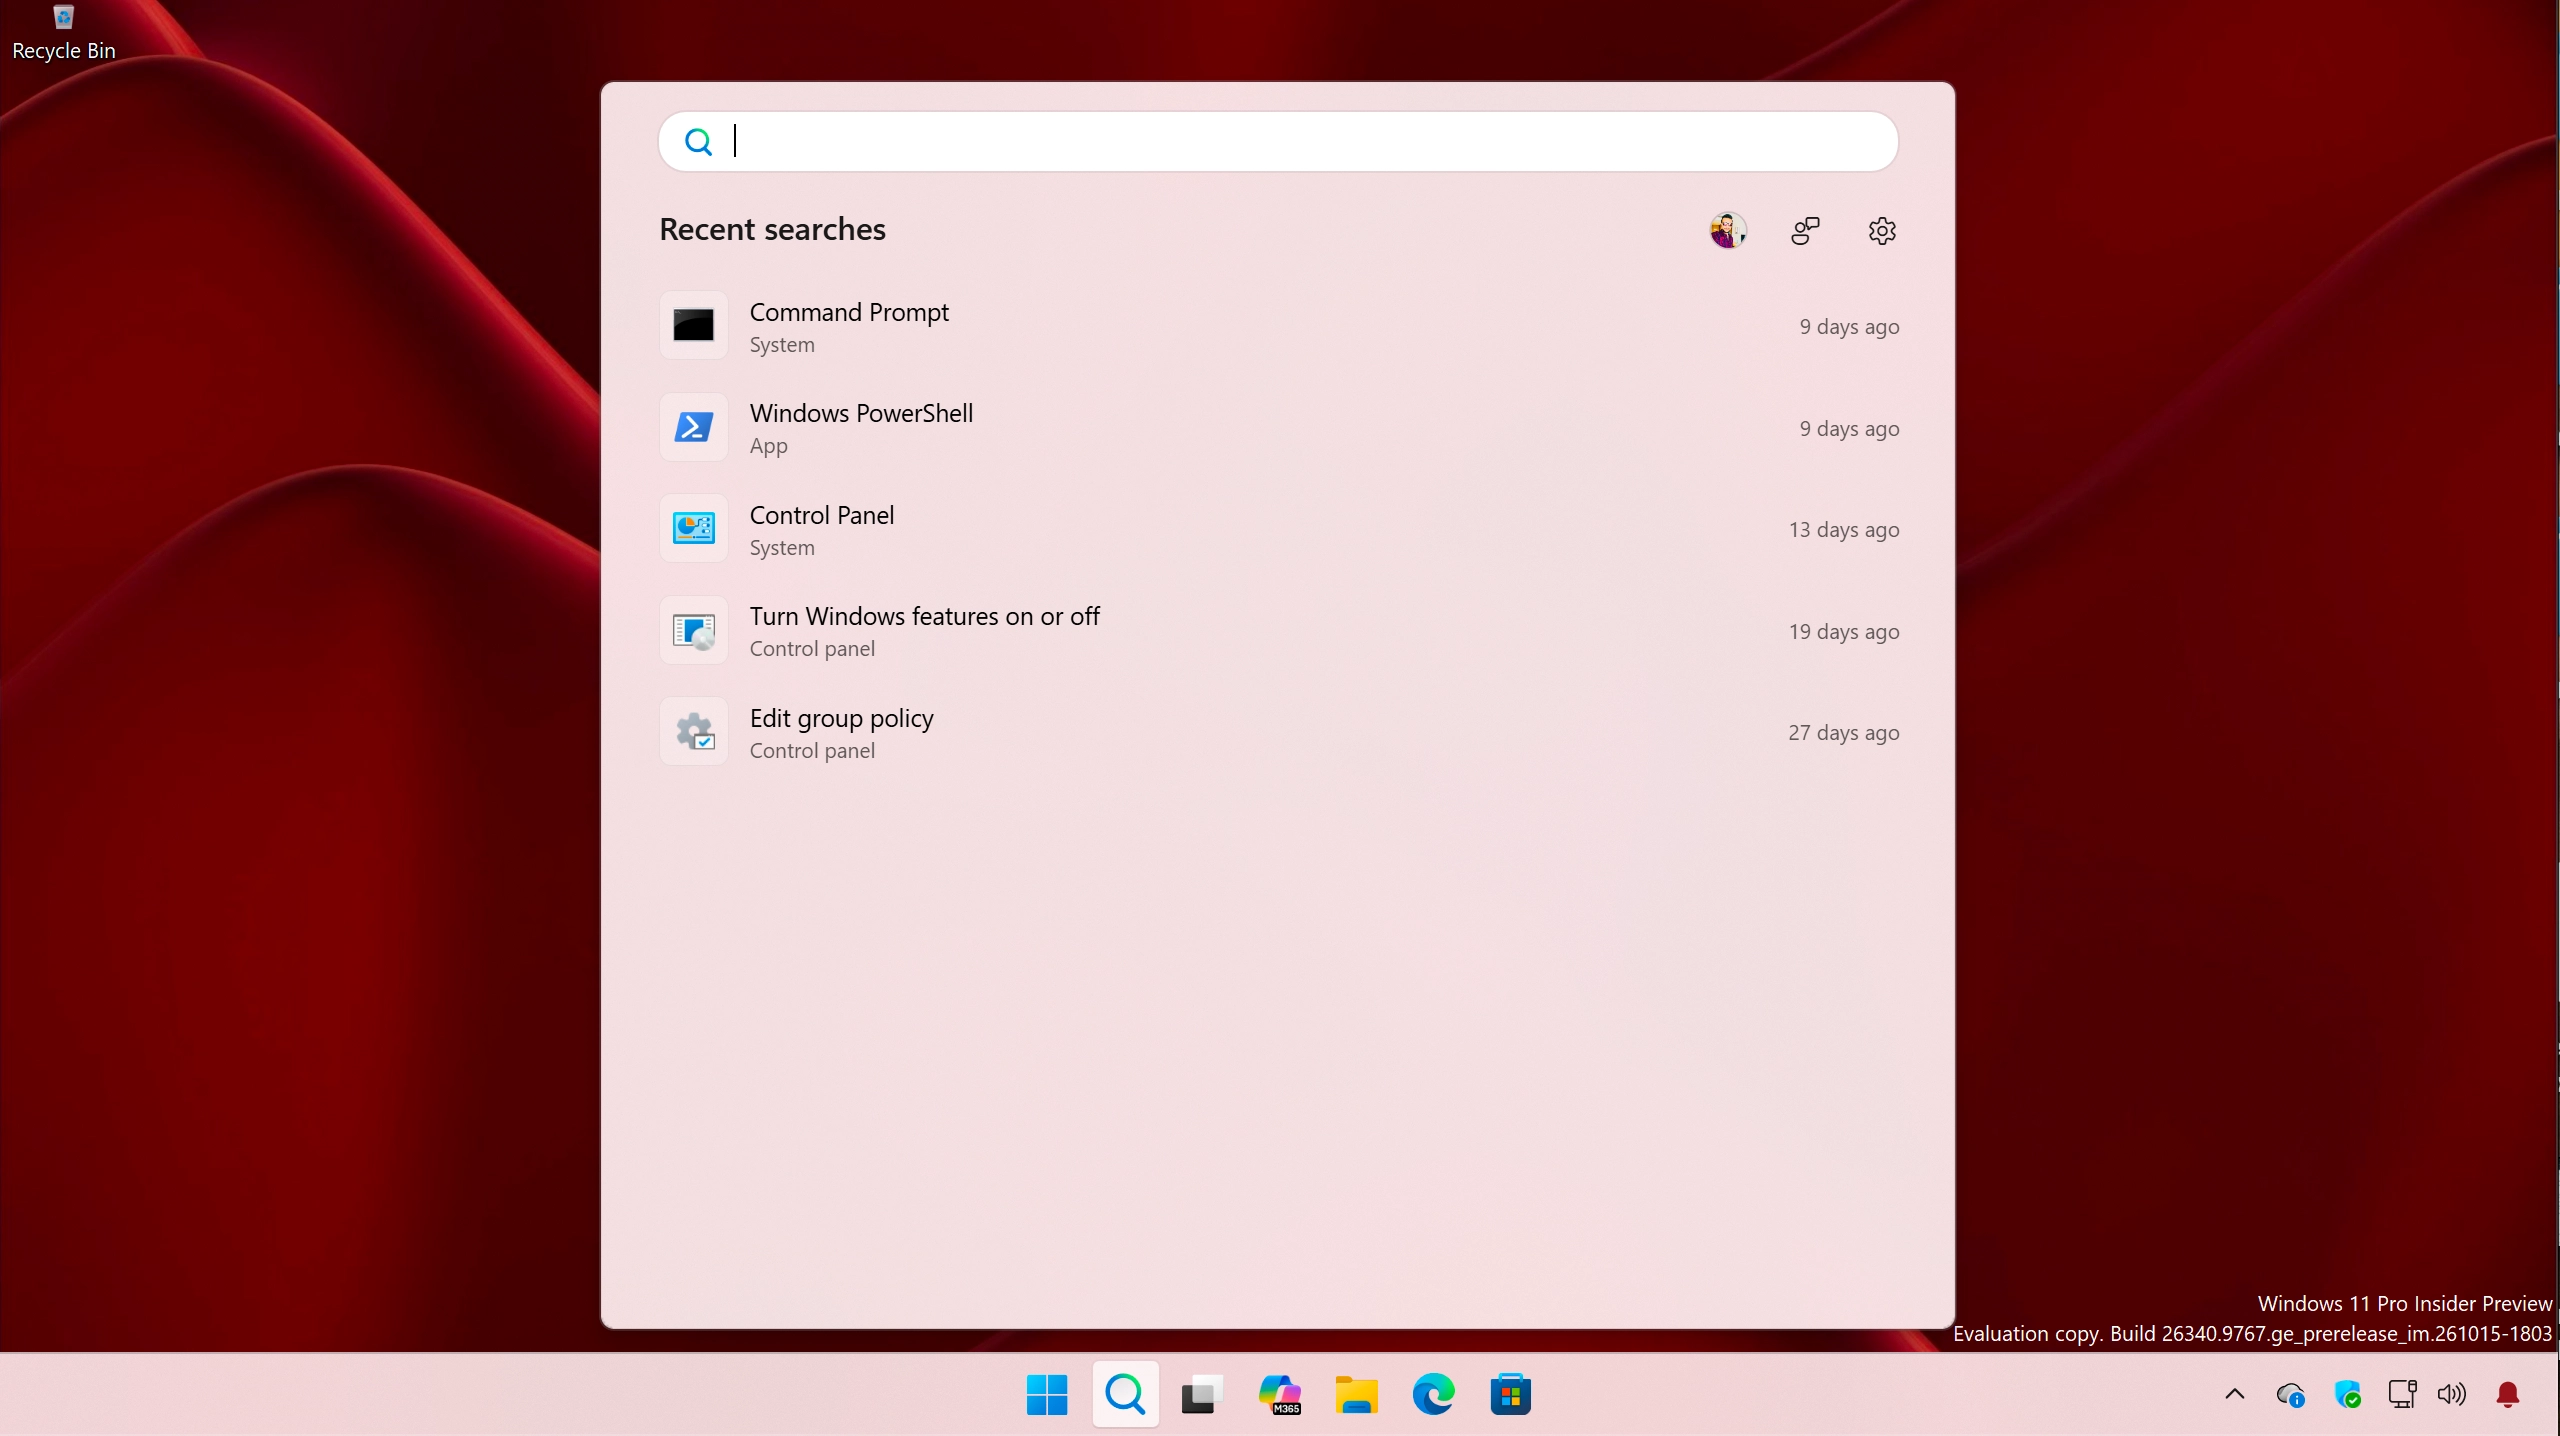
Task: Select the Command Prompt recent search
Action: 1278,326
